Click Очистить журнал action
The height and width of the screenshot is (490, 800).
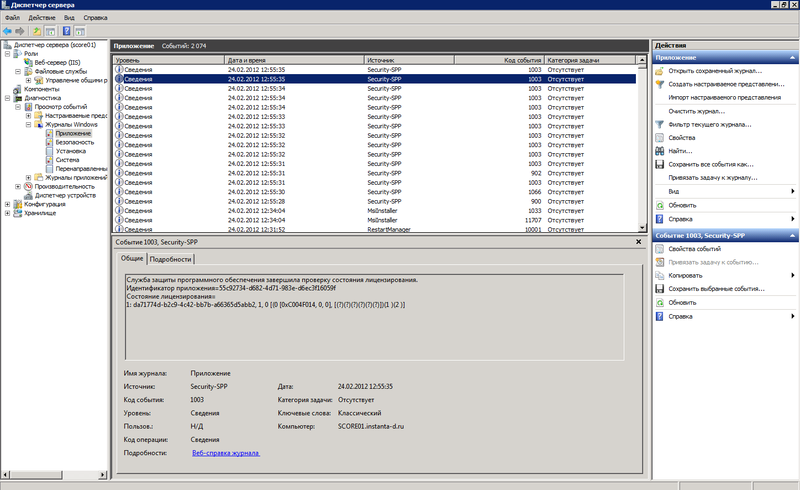coord(696,111)
